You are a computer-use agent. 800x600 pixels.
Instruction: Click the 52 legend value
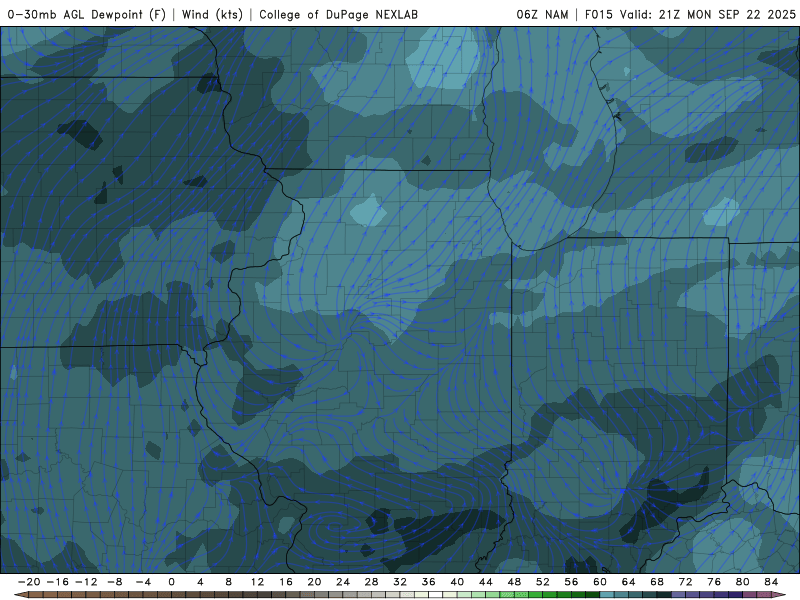543,582
